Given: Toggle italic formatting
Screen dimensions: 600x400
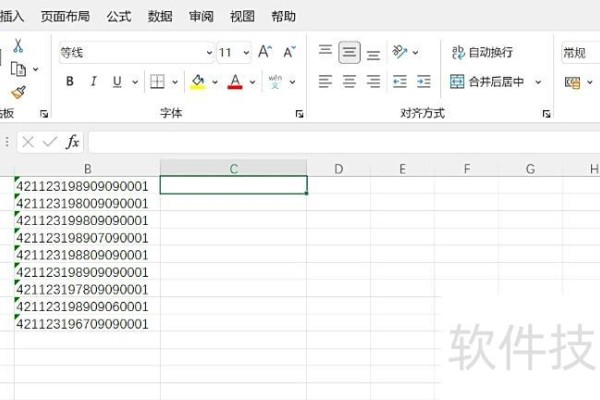Looking at the screenshot, I should (93, 81).
